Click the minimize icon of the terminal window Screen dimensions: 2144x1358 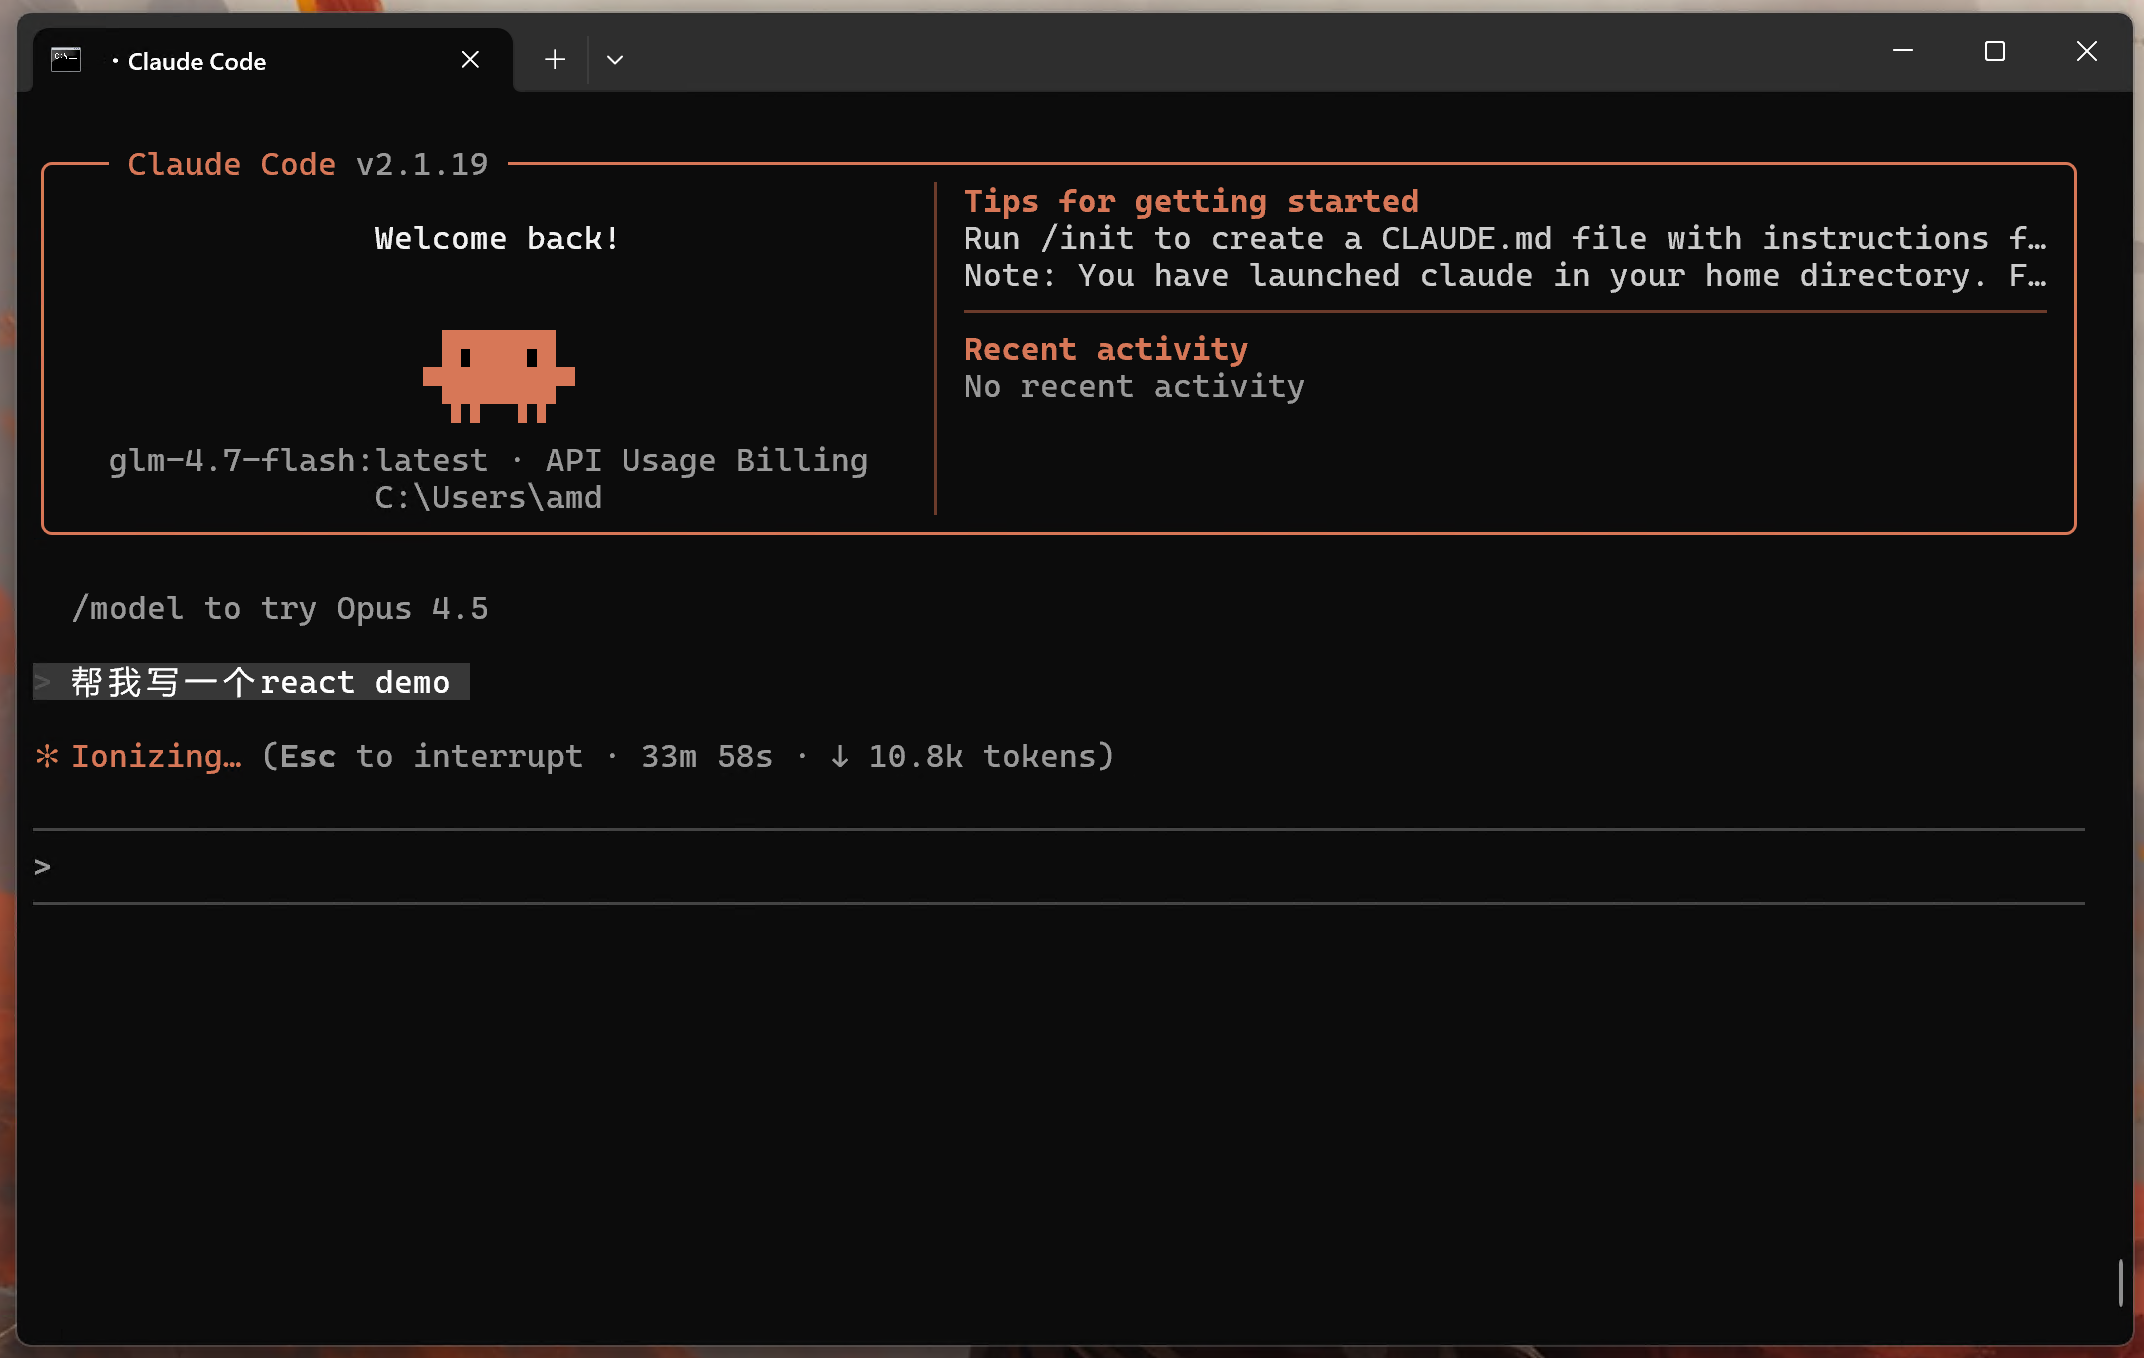[1904, 51]
